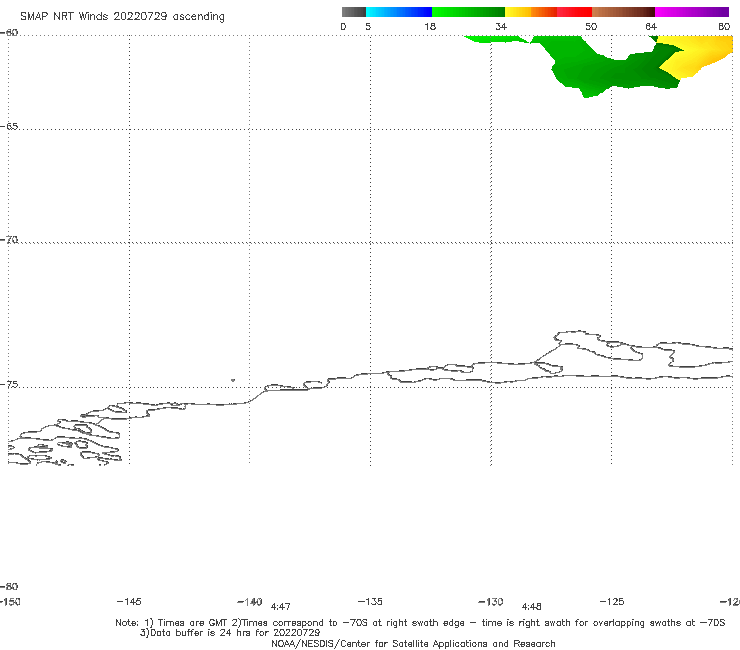Image resolution: width=740 pixels, height=650 pixels.
Task: Click the yellow-orange segment of the color bar
Action: (x=530, y=12)
